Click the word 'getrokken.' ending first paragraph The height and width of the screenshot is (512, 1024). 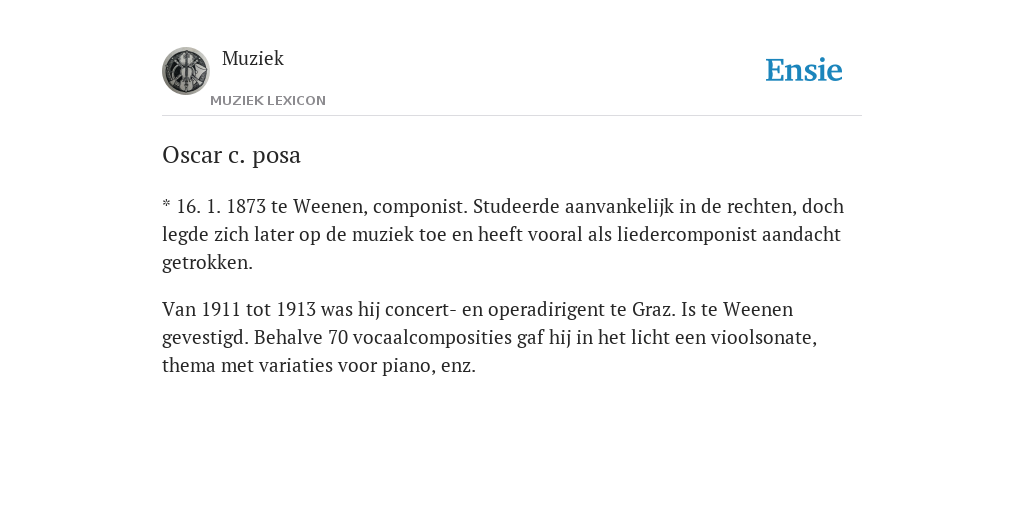(x=207, y=263)
